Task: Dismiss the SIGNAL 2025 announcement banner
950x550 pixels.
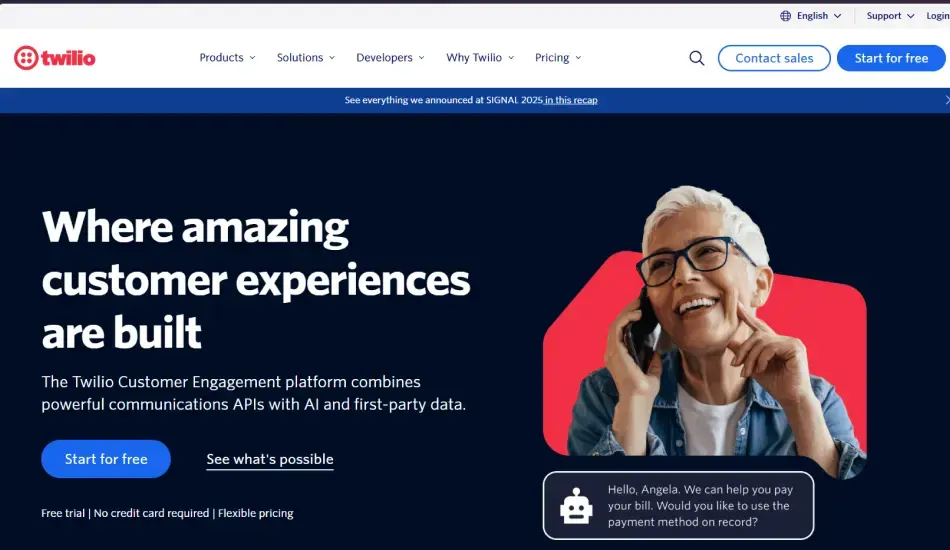Action: click(946, 100)
